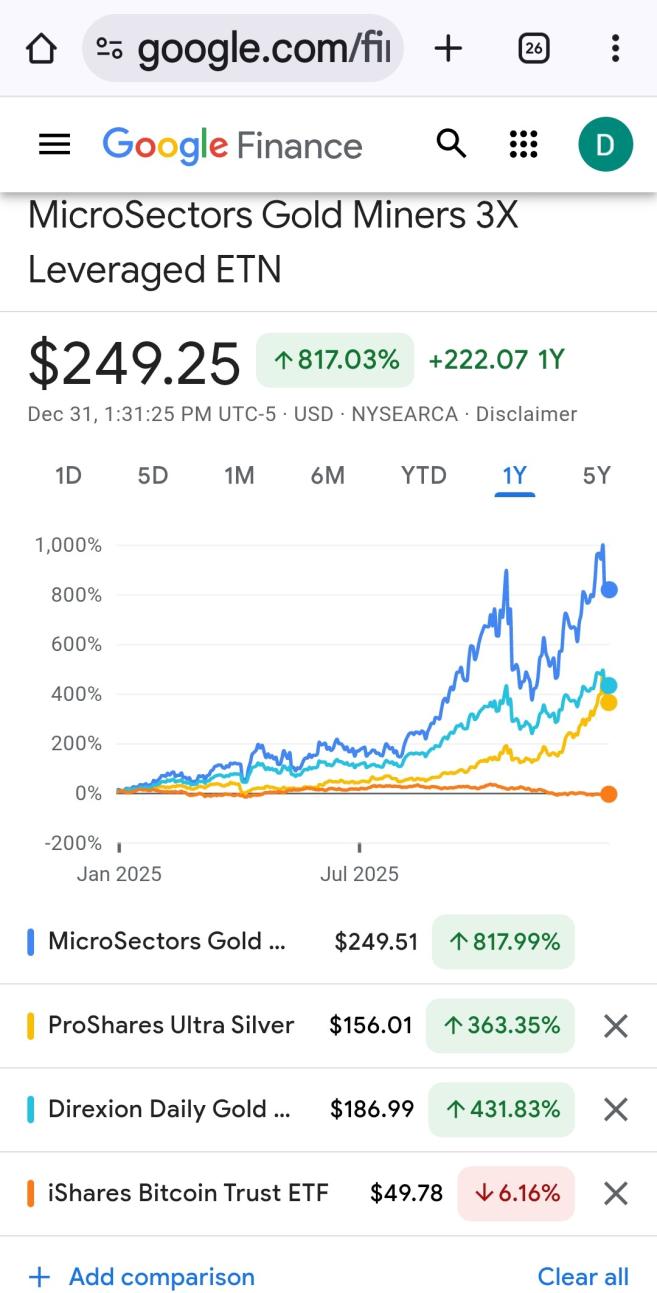657x1293 pixels.
Task: Click Add comparison link
Action: [142, 1277]
